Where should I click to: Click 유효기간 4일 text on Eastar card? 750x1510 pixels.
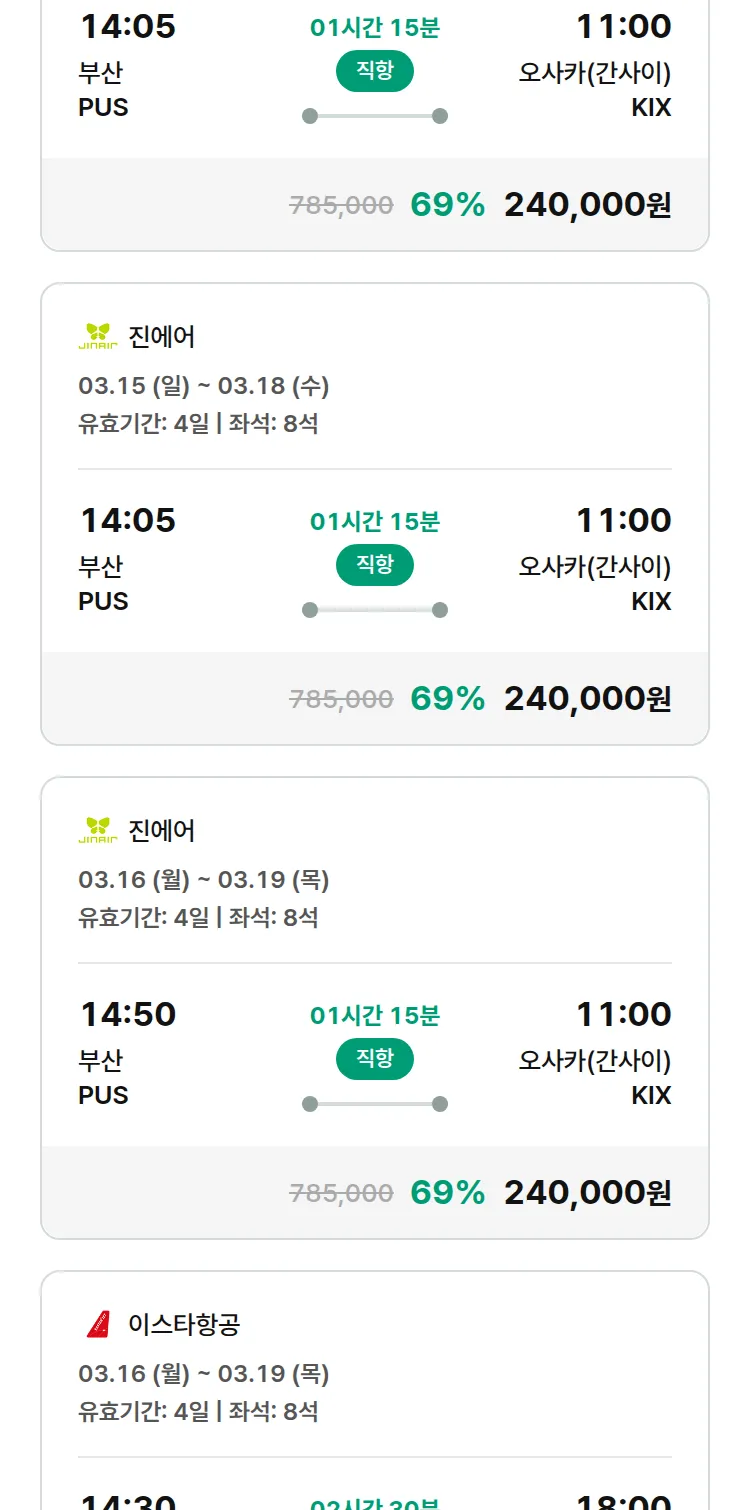tap(144, 1412)
